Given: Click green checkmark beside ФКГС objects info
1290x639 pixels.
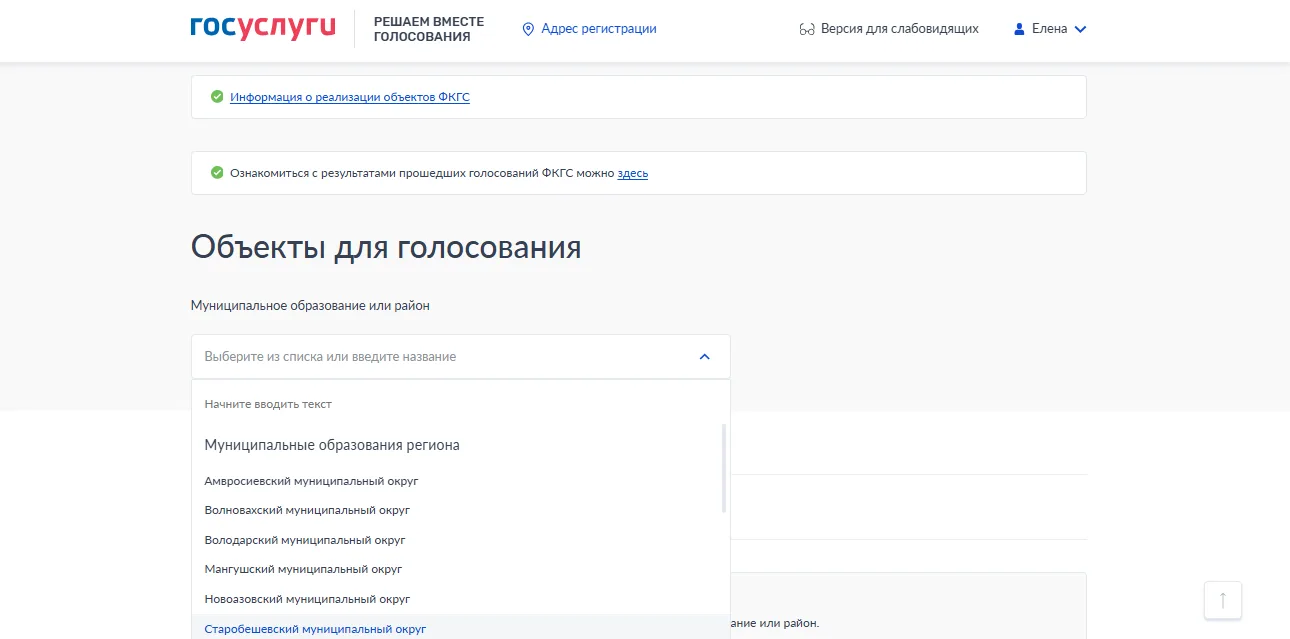Looking at the screenshot, I should coord(217,97).
